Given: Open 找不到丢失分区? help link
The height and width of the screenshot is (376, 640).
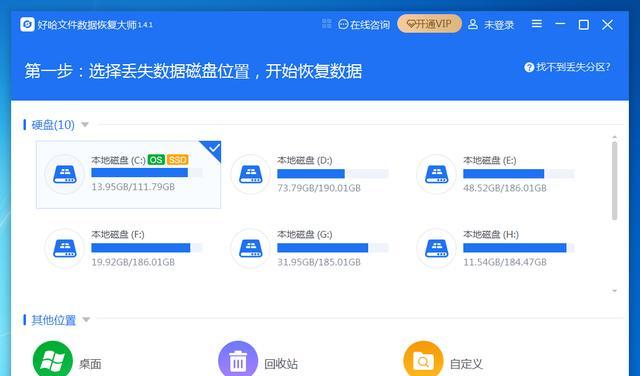Looking at the screenshot, I should coord(567,67).
